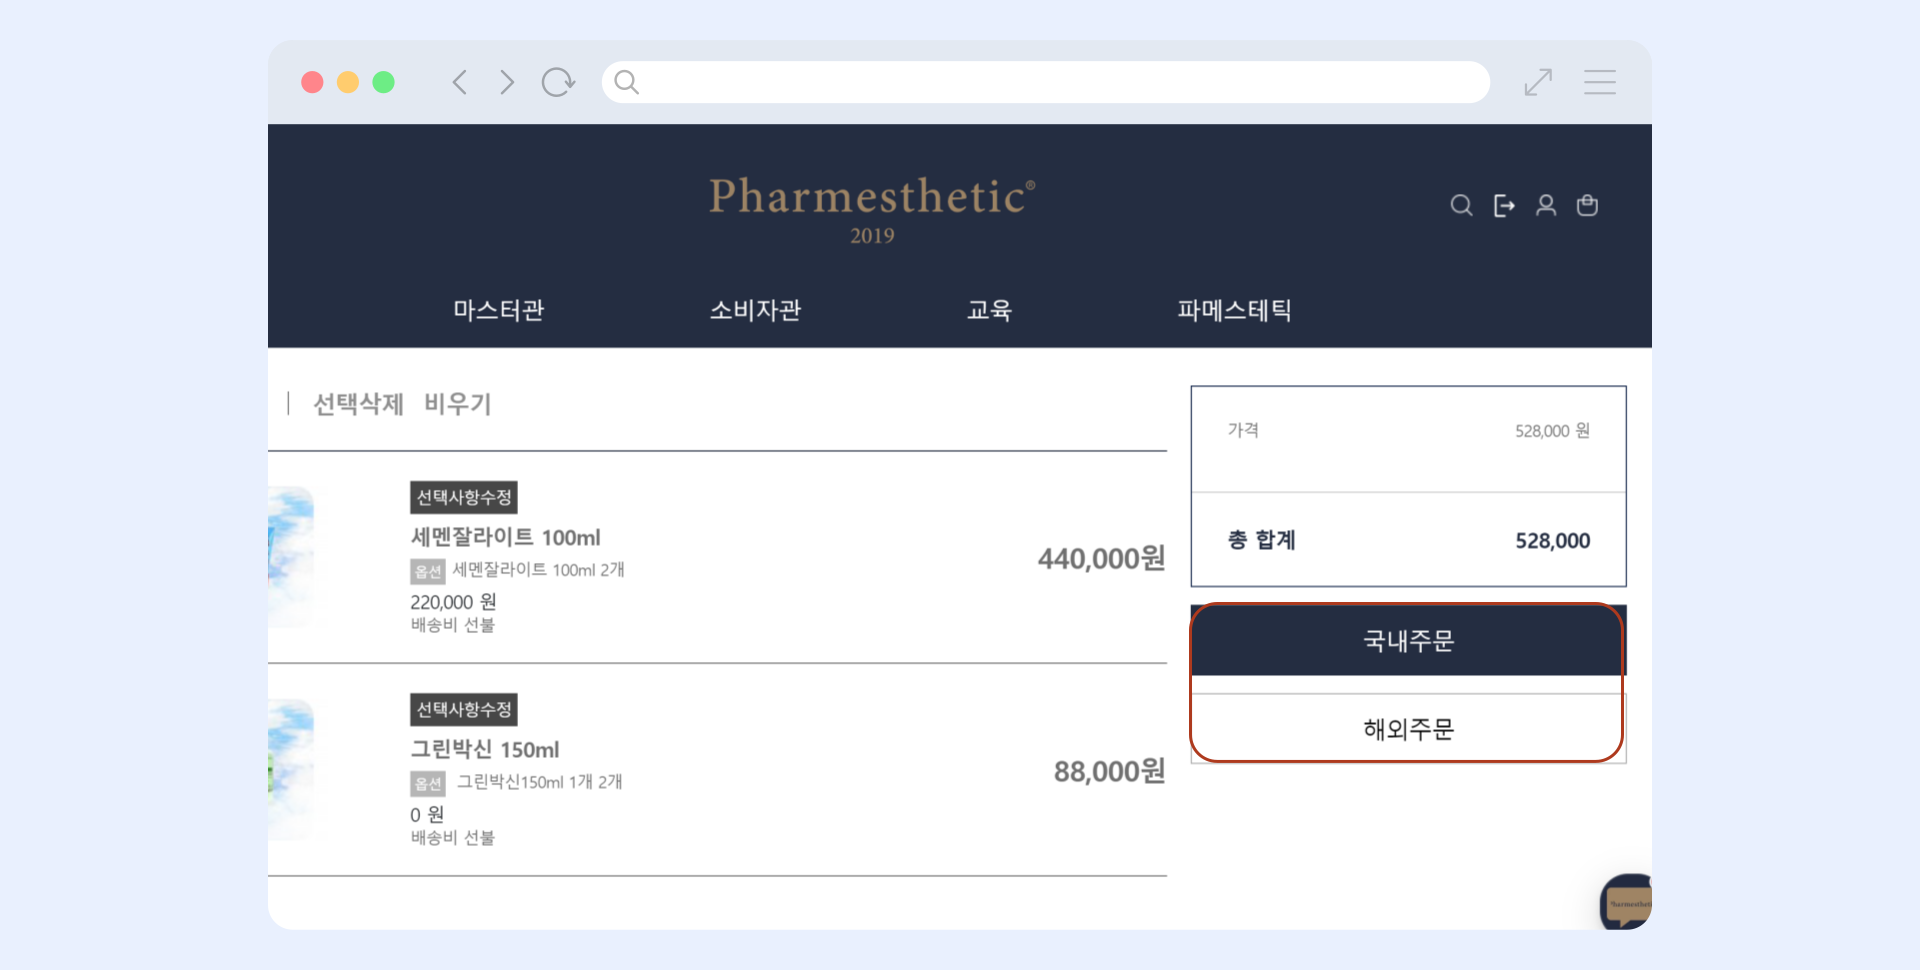Click the logout icon in header
The width and height of the screenshot is (1920, 970).
(x=1503, y=206)
